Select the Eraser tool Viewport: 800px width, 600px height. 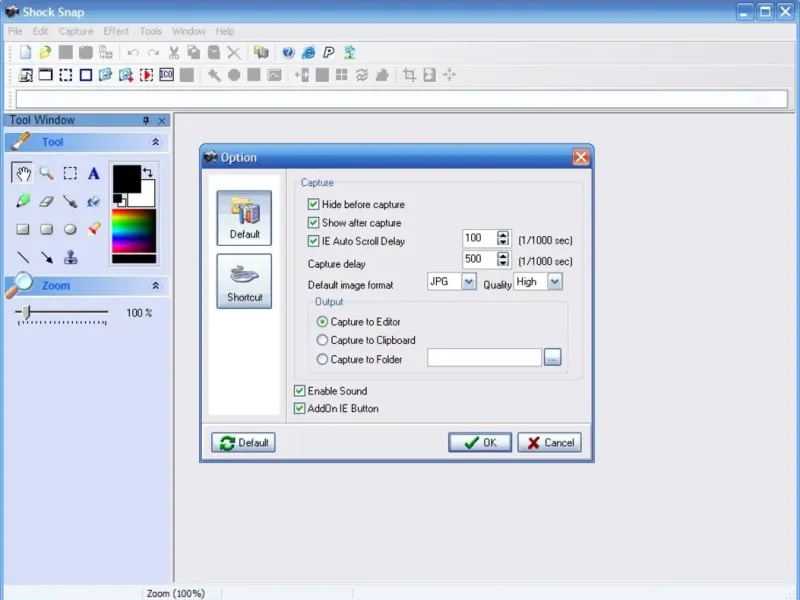coord(46,202)
